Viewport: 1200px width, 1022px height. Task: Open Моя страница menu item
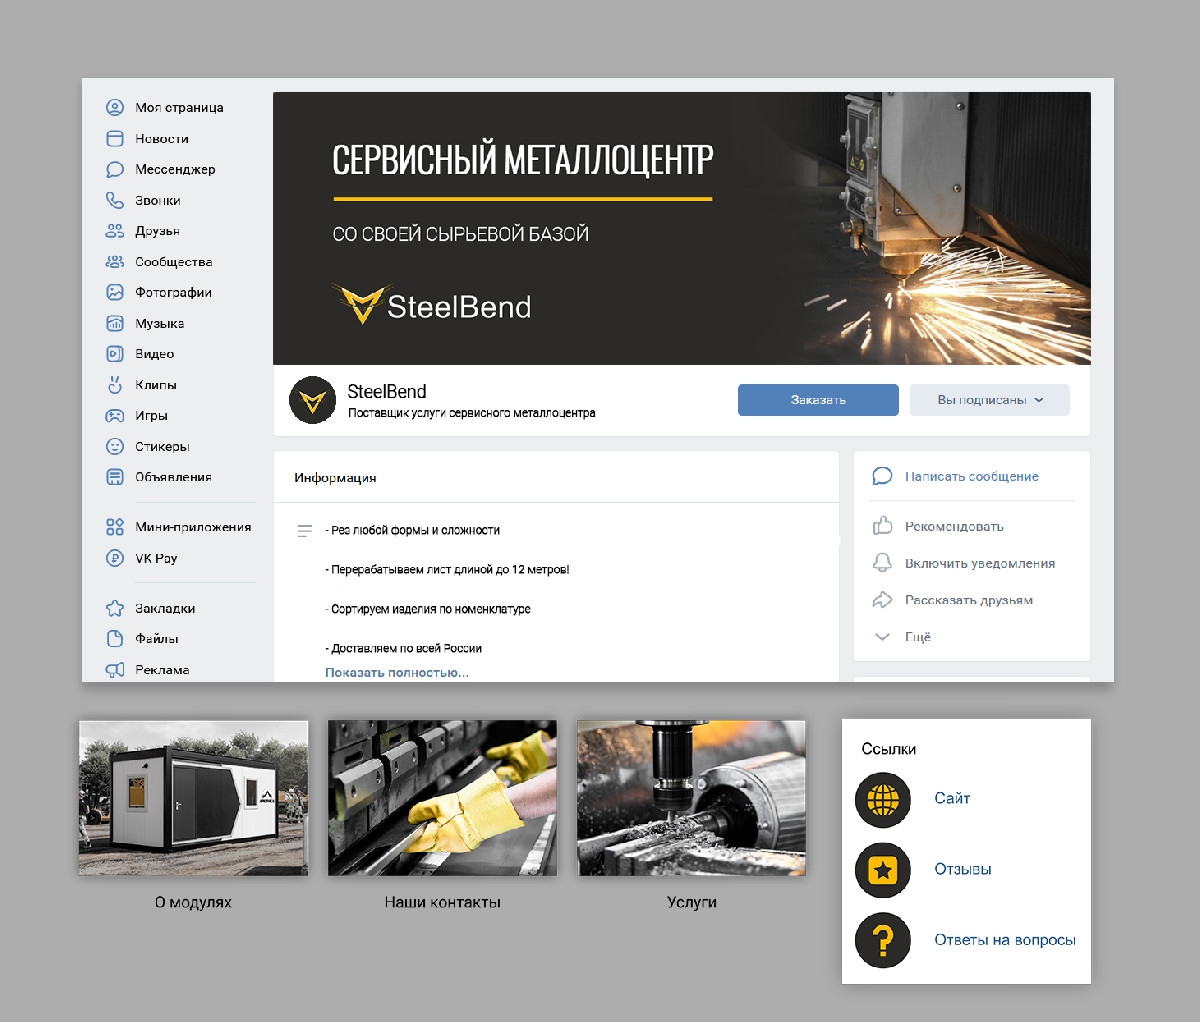pyautogui.click(x=179, y=108)
